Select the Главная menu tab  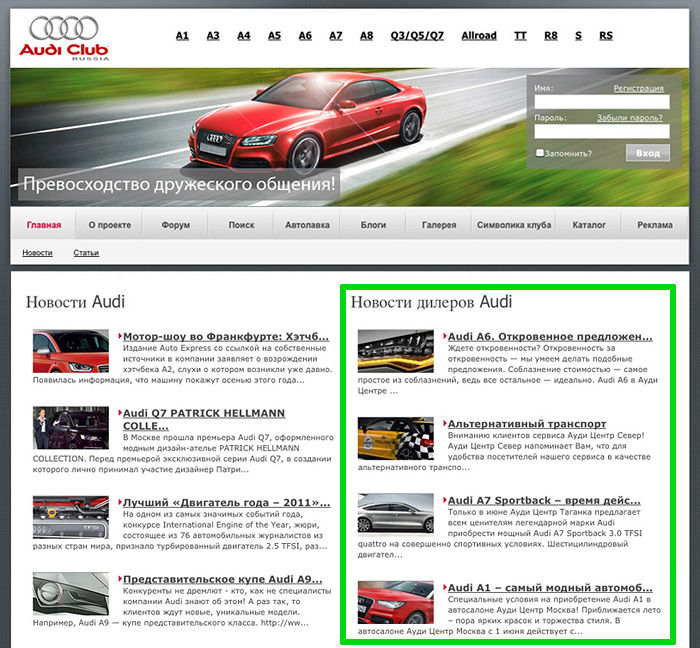tap(44, 225)
